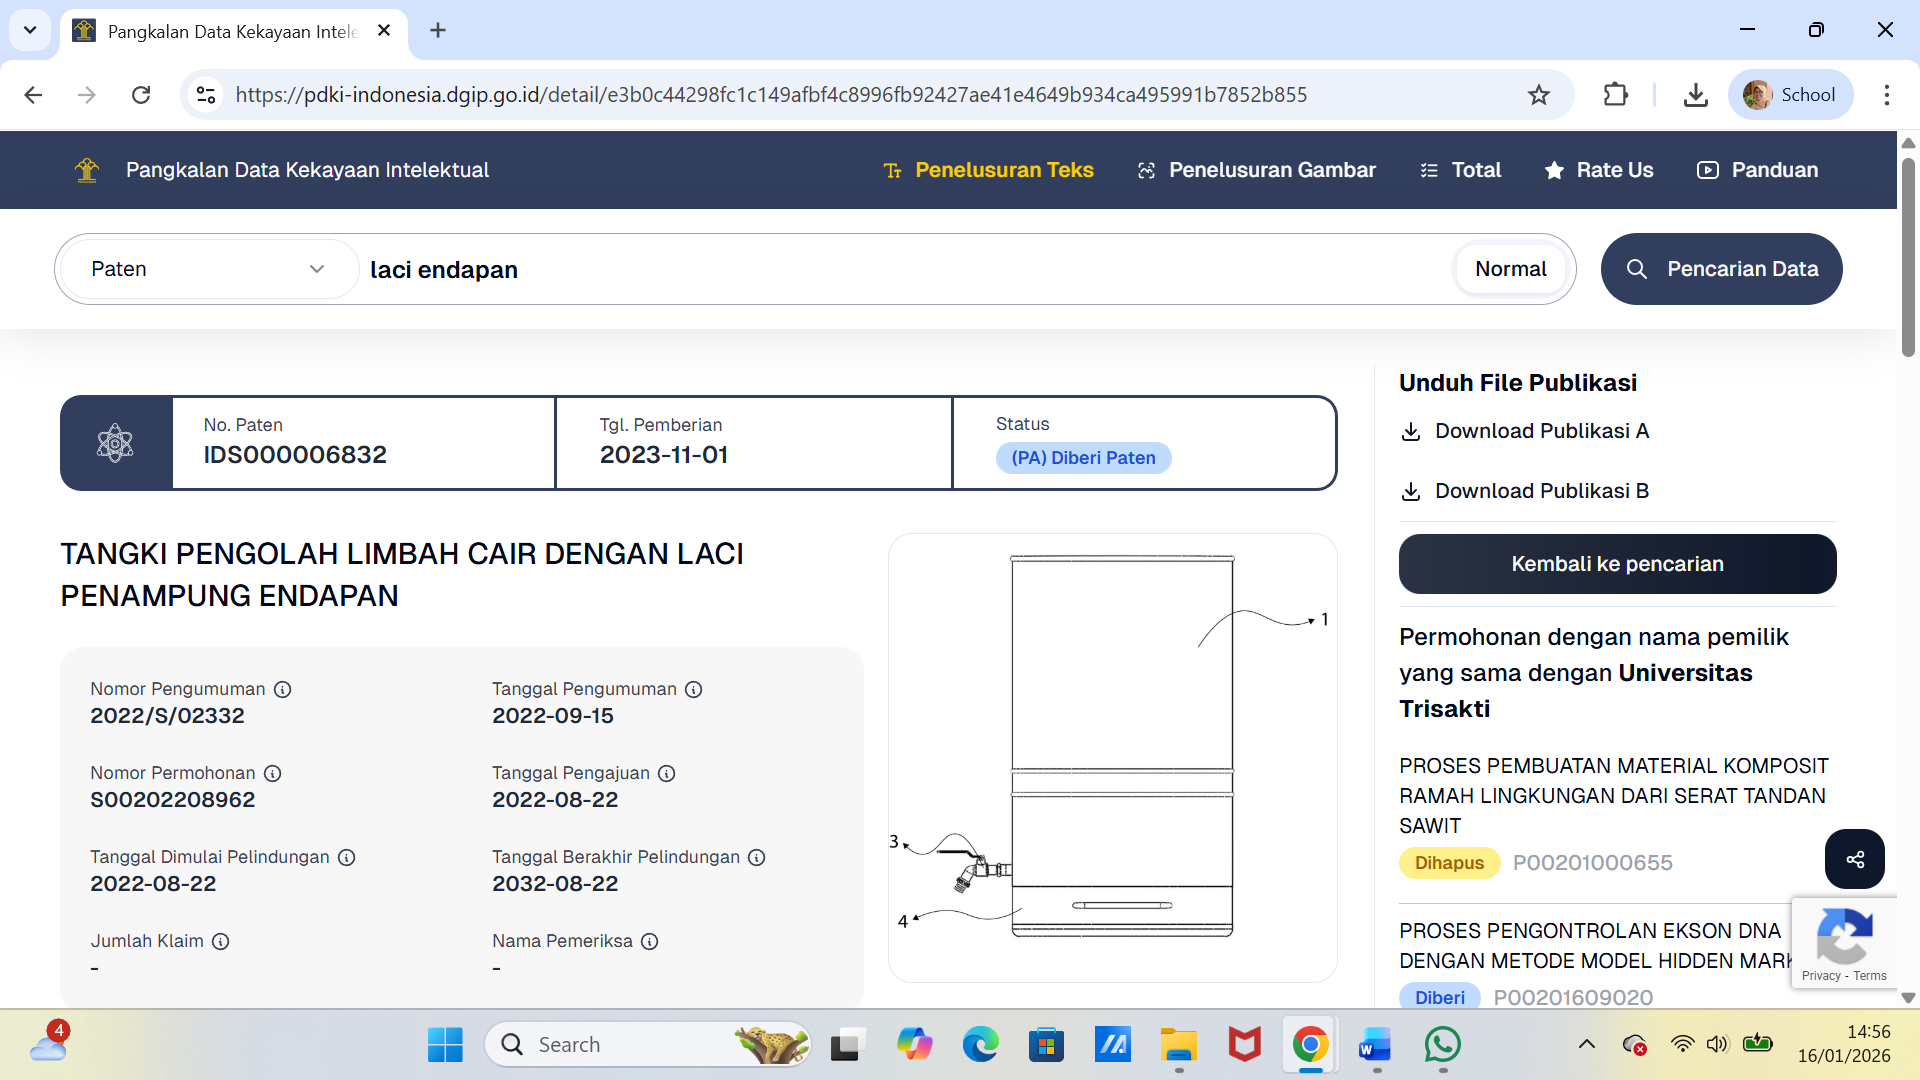This screenshot has width=1920, height=1080.
Task: Bookmark this page with star icon
Action: click(1538, 95)
